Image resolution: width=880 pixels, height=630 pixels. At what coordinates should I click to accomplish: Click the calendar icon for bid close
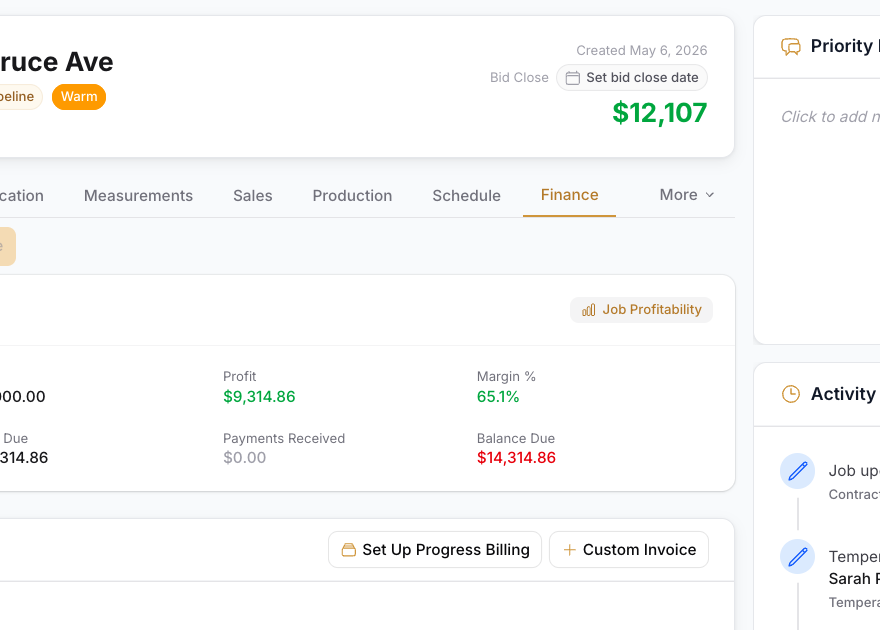tap(572, 78)
